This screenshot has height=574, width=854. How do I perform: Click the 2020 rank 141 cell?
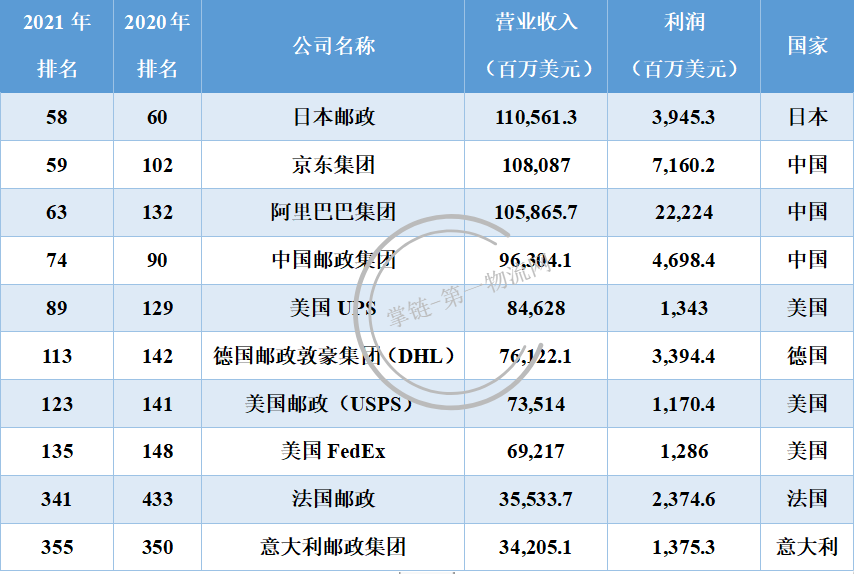pos(157,404)
